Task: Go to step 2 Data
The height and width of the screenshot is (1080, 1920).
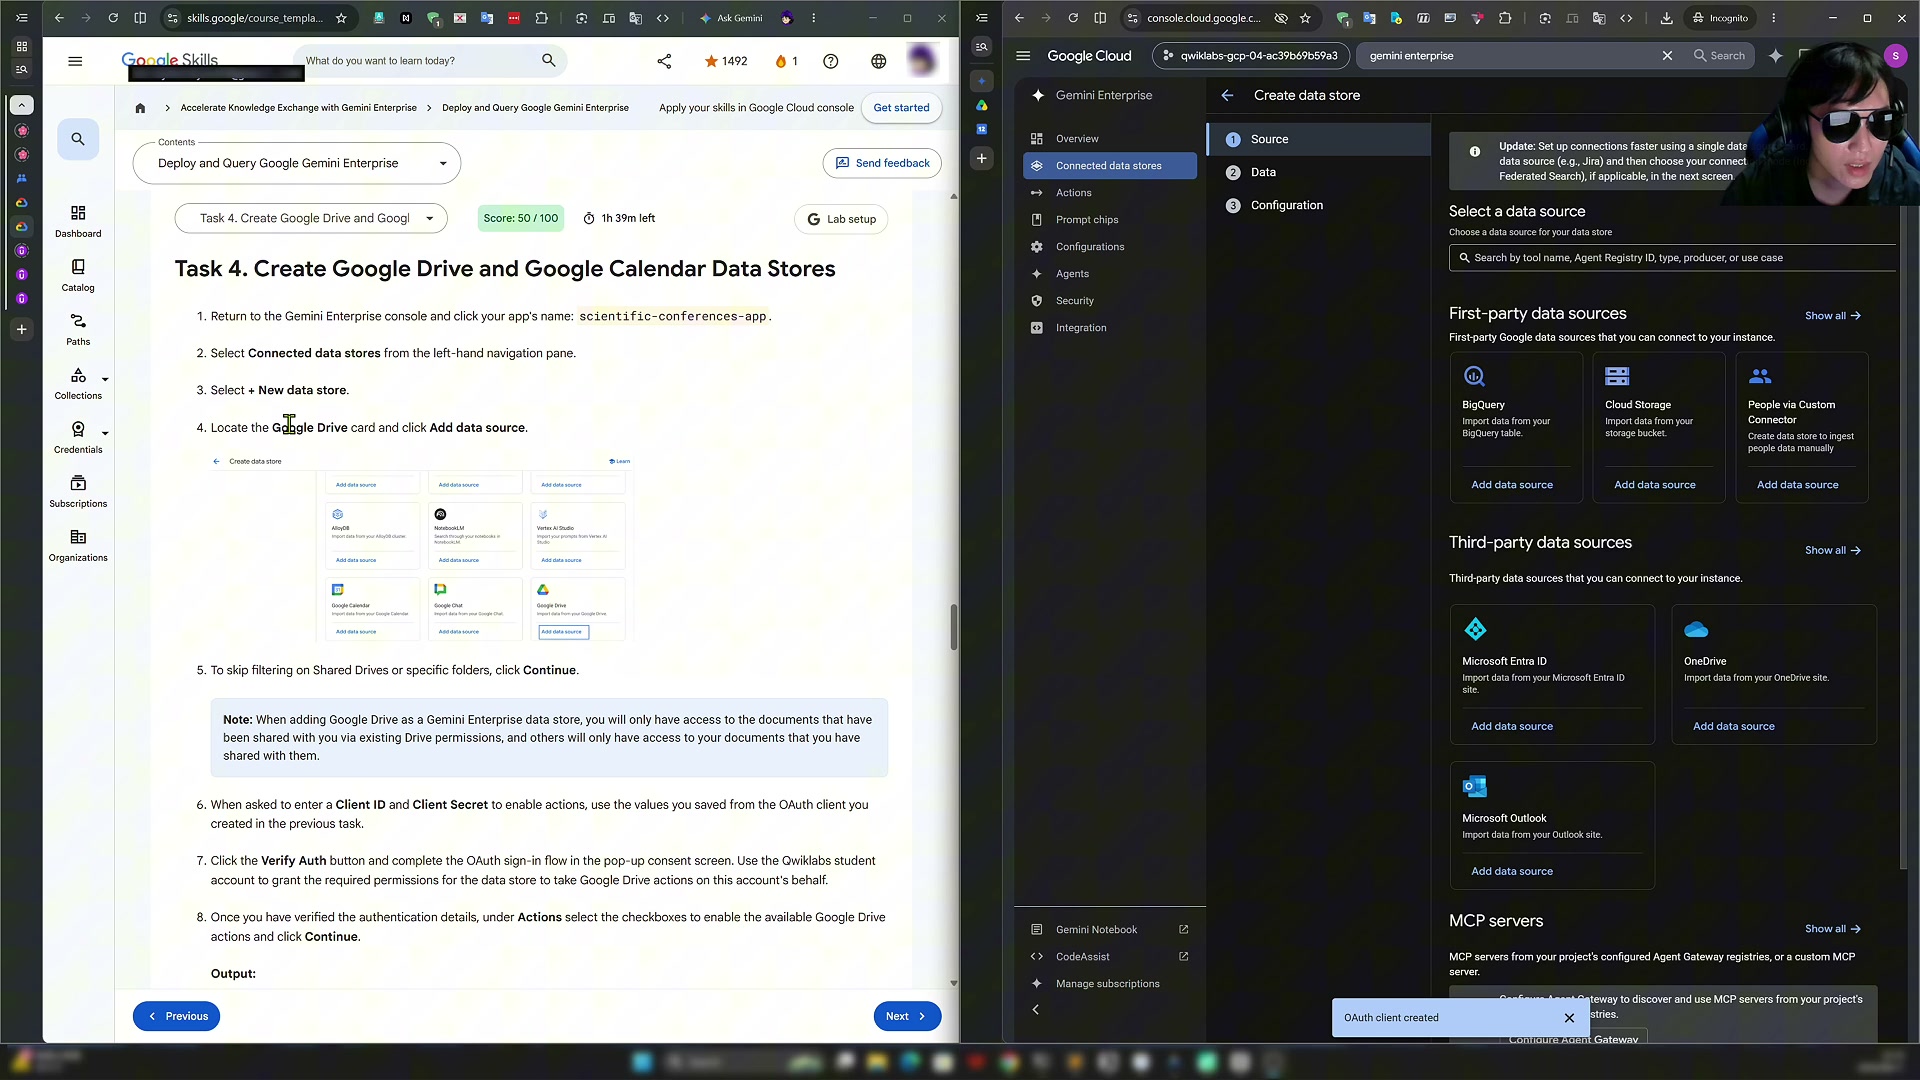Action: click(x=1318, y=173)
